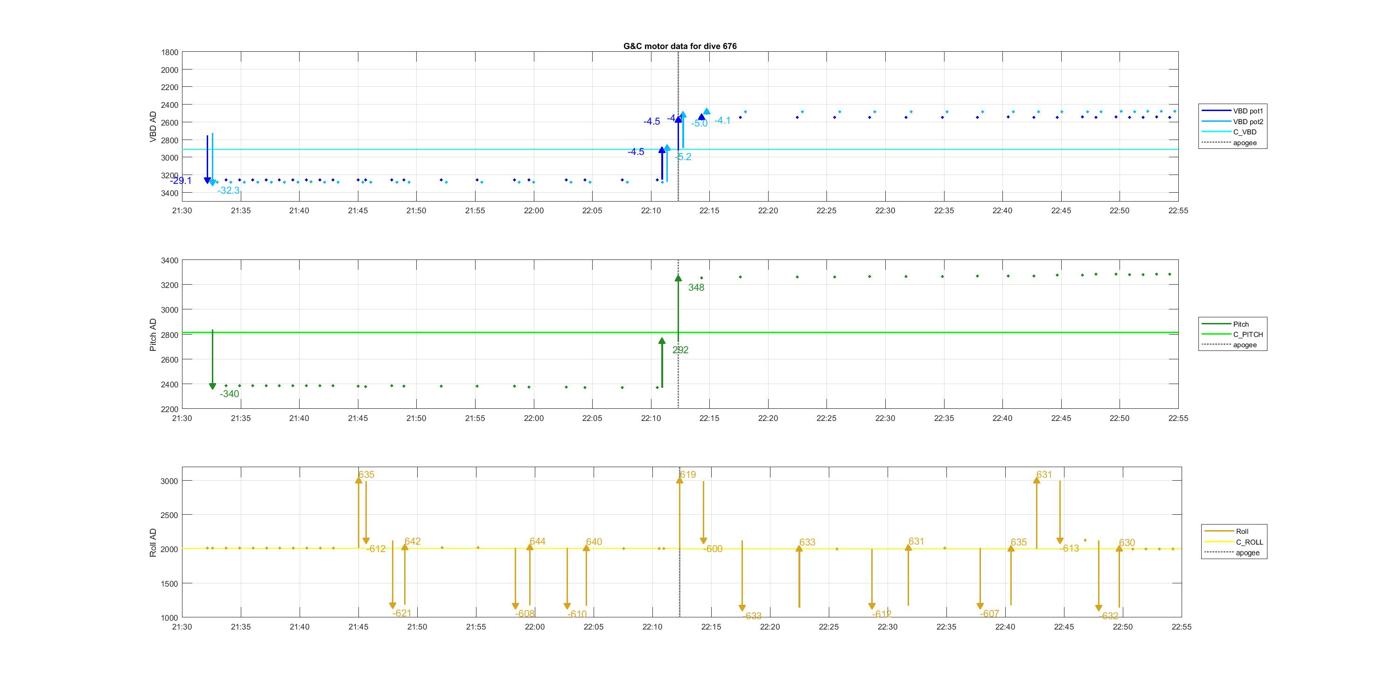
Task: Click the '619' roll annotation
Action: [687, 475]
